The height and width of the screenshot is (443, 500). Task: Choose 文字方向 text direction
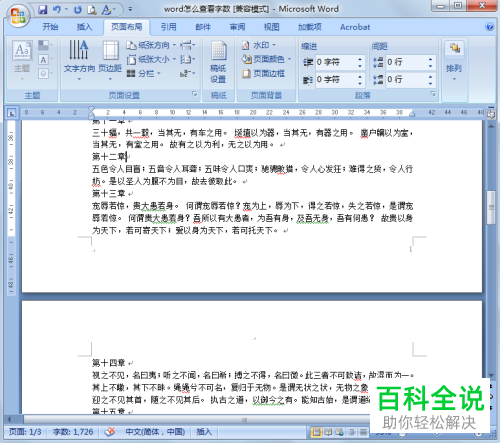pyautogui.click(x=79, y=60)
